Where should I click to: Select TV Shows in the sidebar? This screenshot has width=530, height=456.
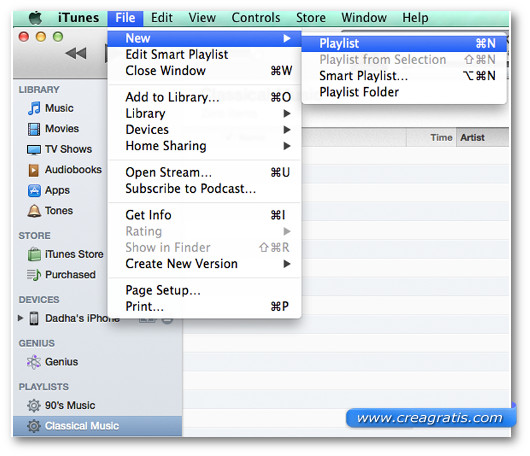[x=69, y=149]
